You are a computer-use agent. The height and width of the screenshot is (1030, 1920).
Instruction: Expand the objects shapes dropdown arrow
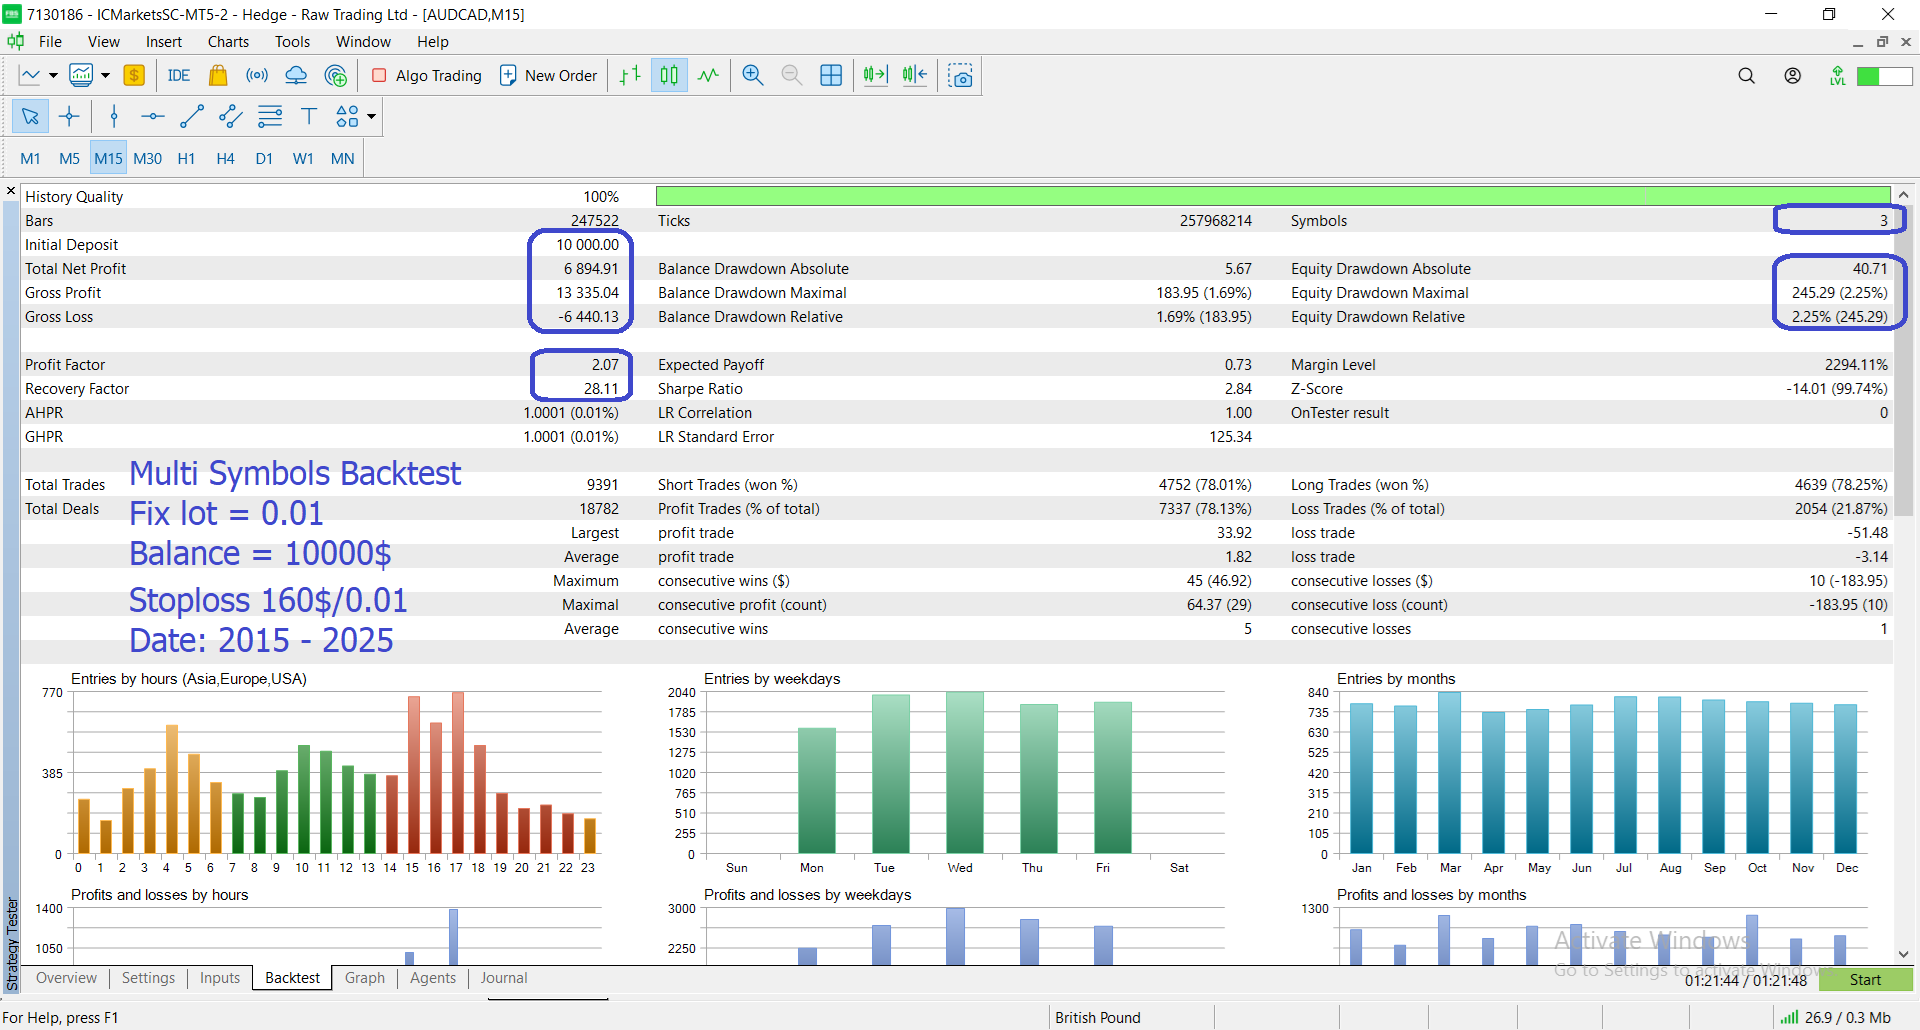click(x=371, y=117)
